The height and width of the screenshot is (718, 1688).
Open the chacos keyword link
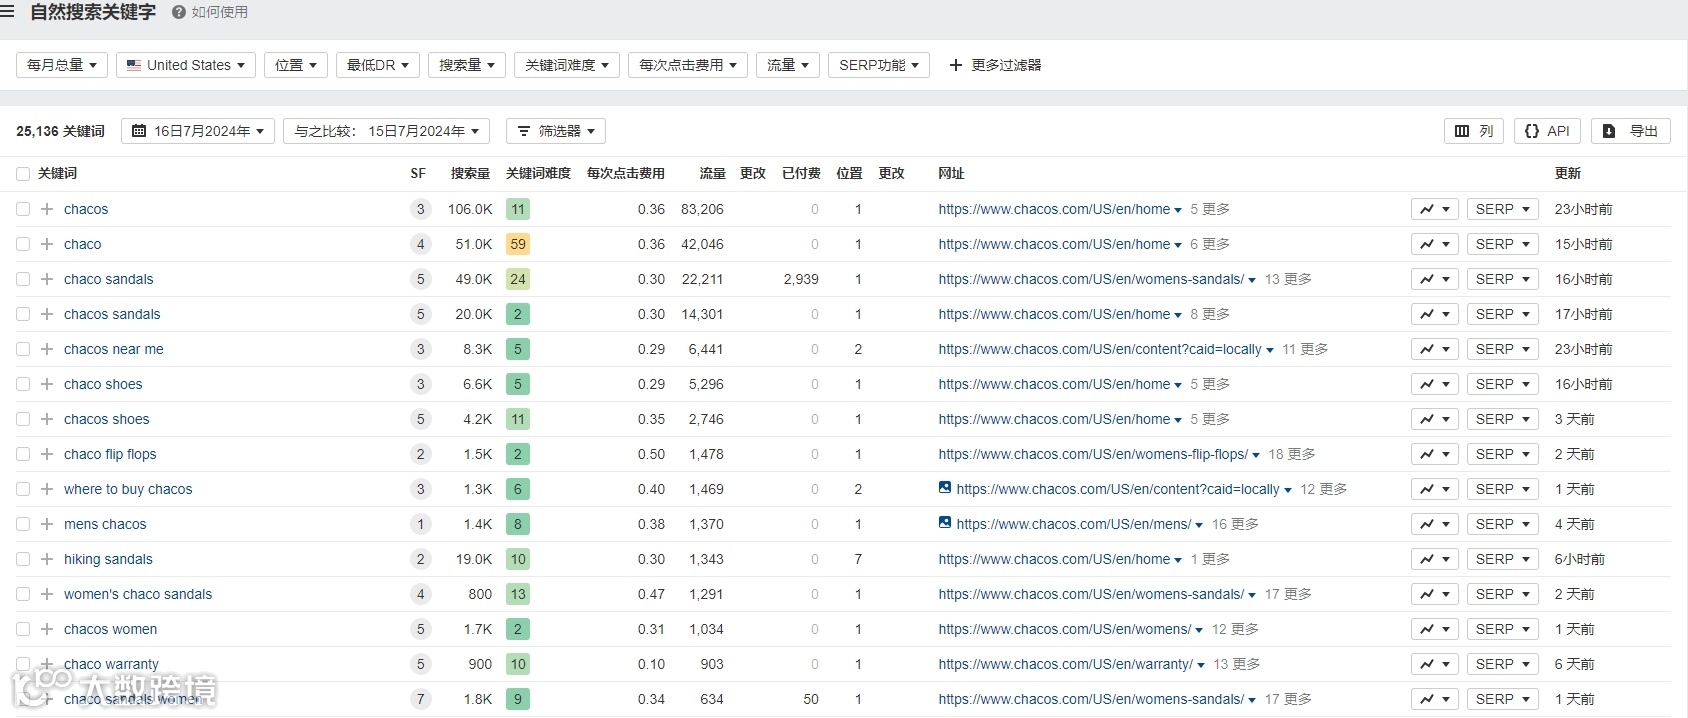[86, 209]
